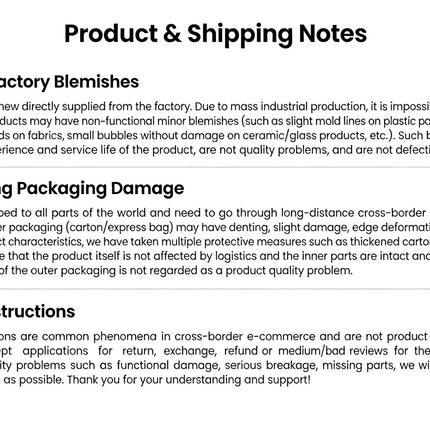Click the line mentioning mass industrial production
This screenshot has width=430, height=430.
tap(215, 107)
